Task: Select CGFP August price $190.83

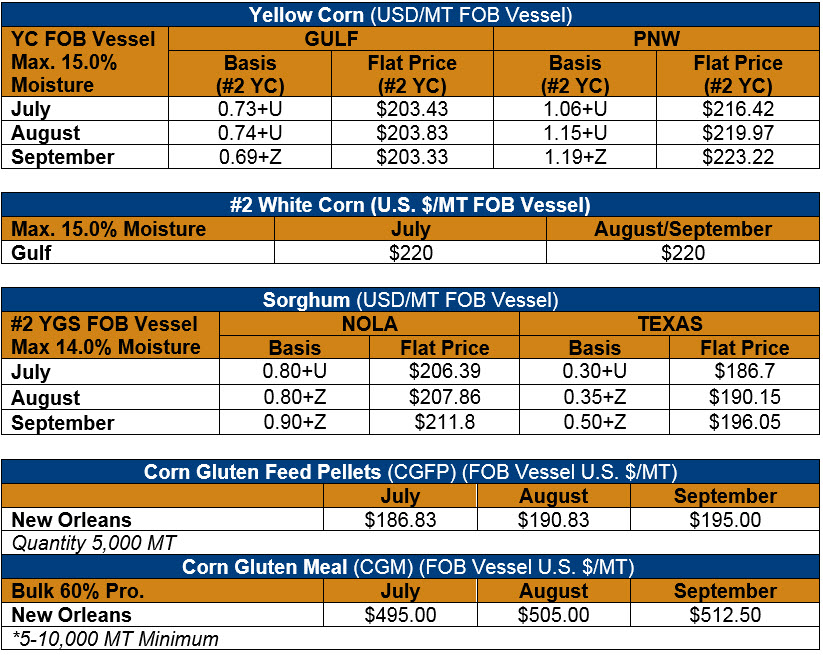Action: pyautogui.click(x=554, y=520)
